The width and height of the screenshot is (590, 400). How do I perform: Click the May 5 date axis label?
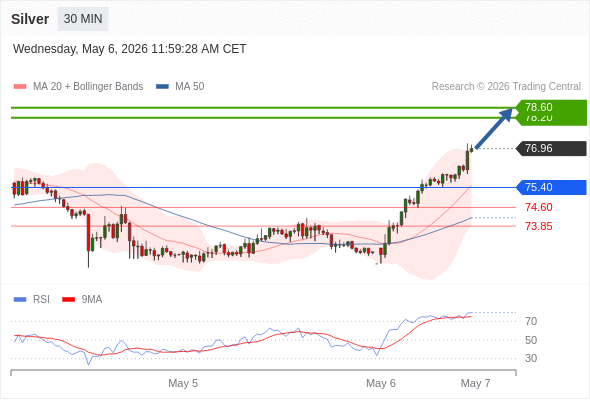(x=183, y=383)
